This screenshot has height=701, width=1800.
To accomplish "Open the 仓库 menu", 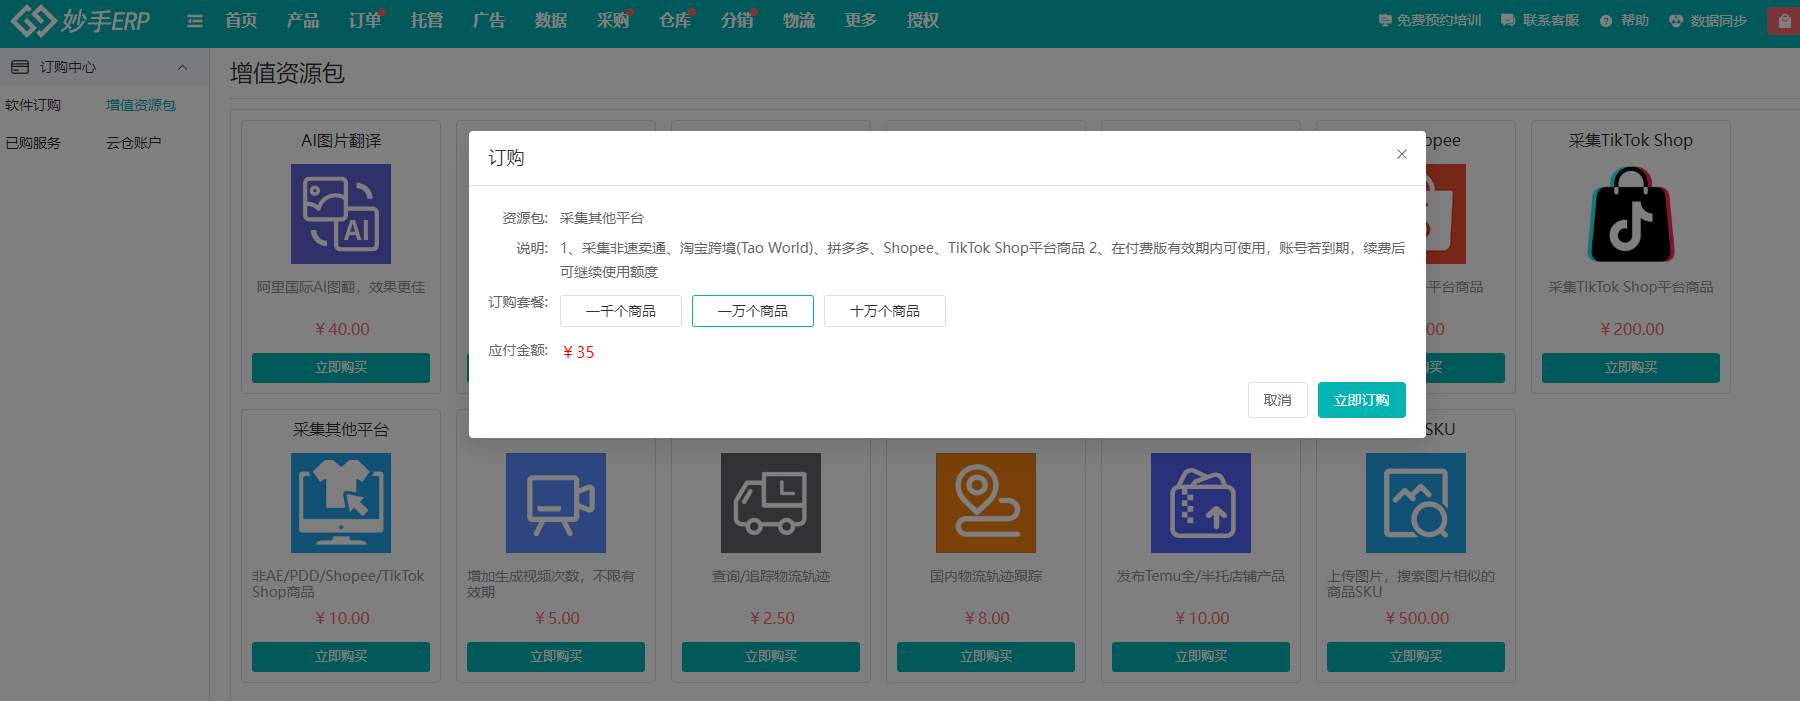I will coord(675,21).
